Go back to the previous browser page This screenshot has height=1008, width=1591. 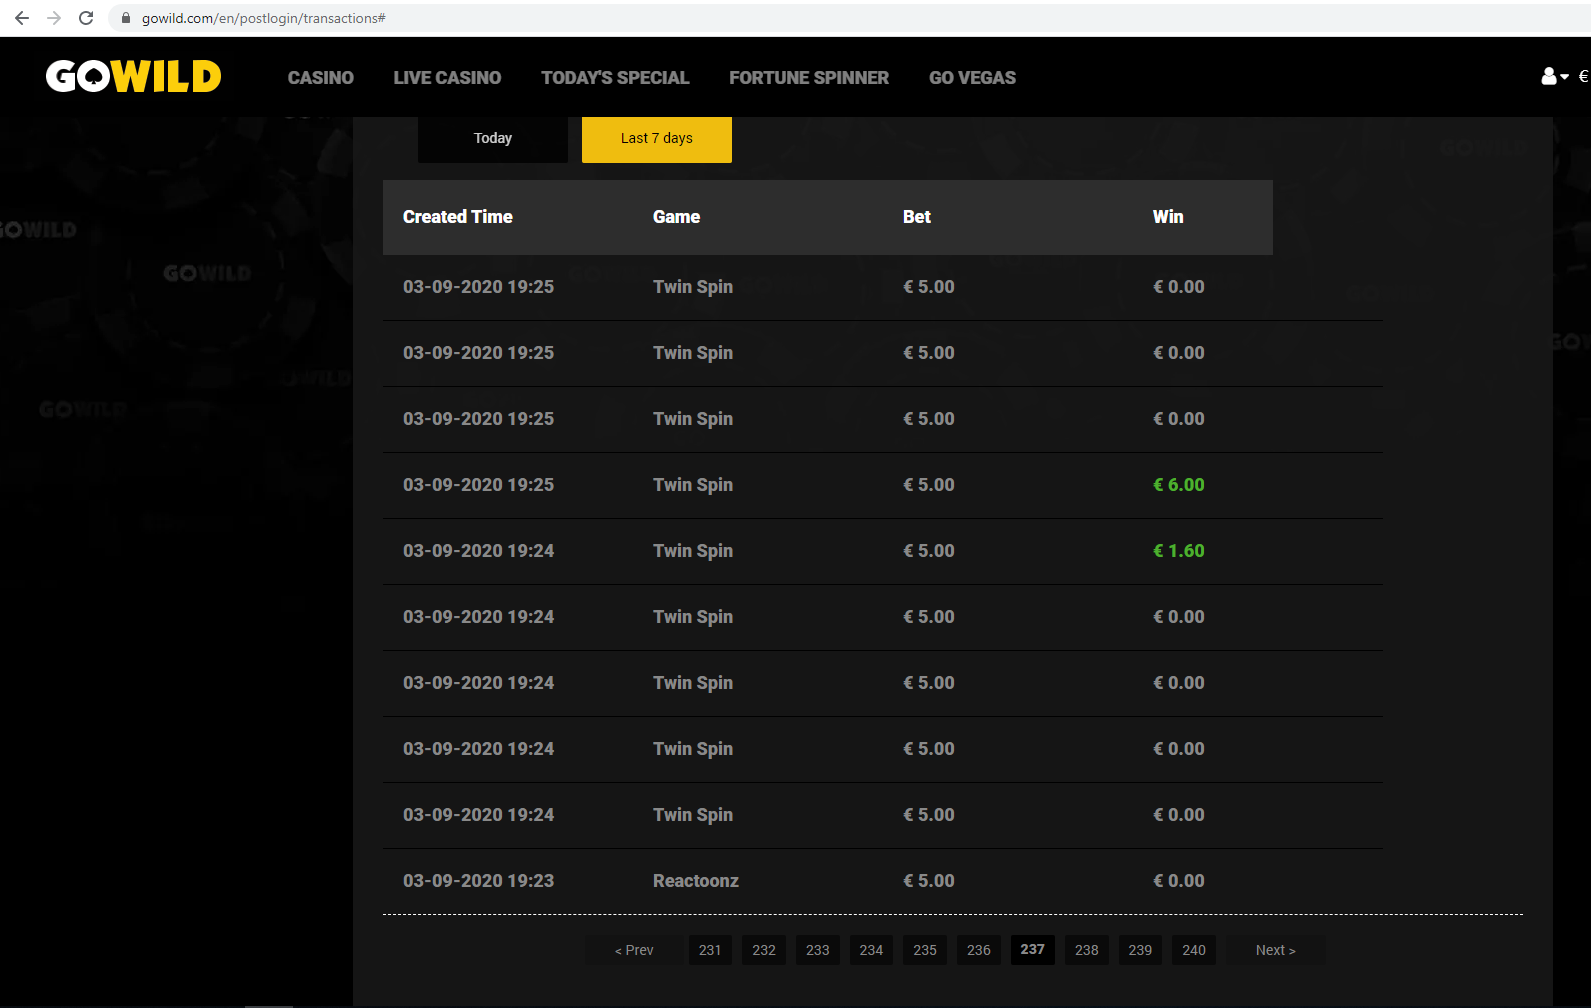tap(22, 18)
